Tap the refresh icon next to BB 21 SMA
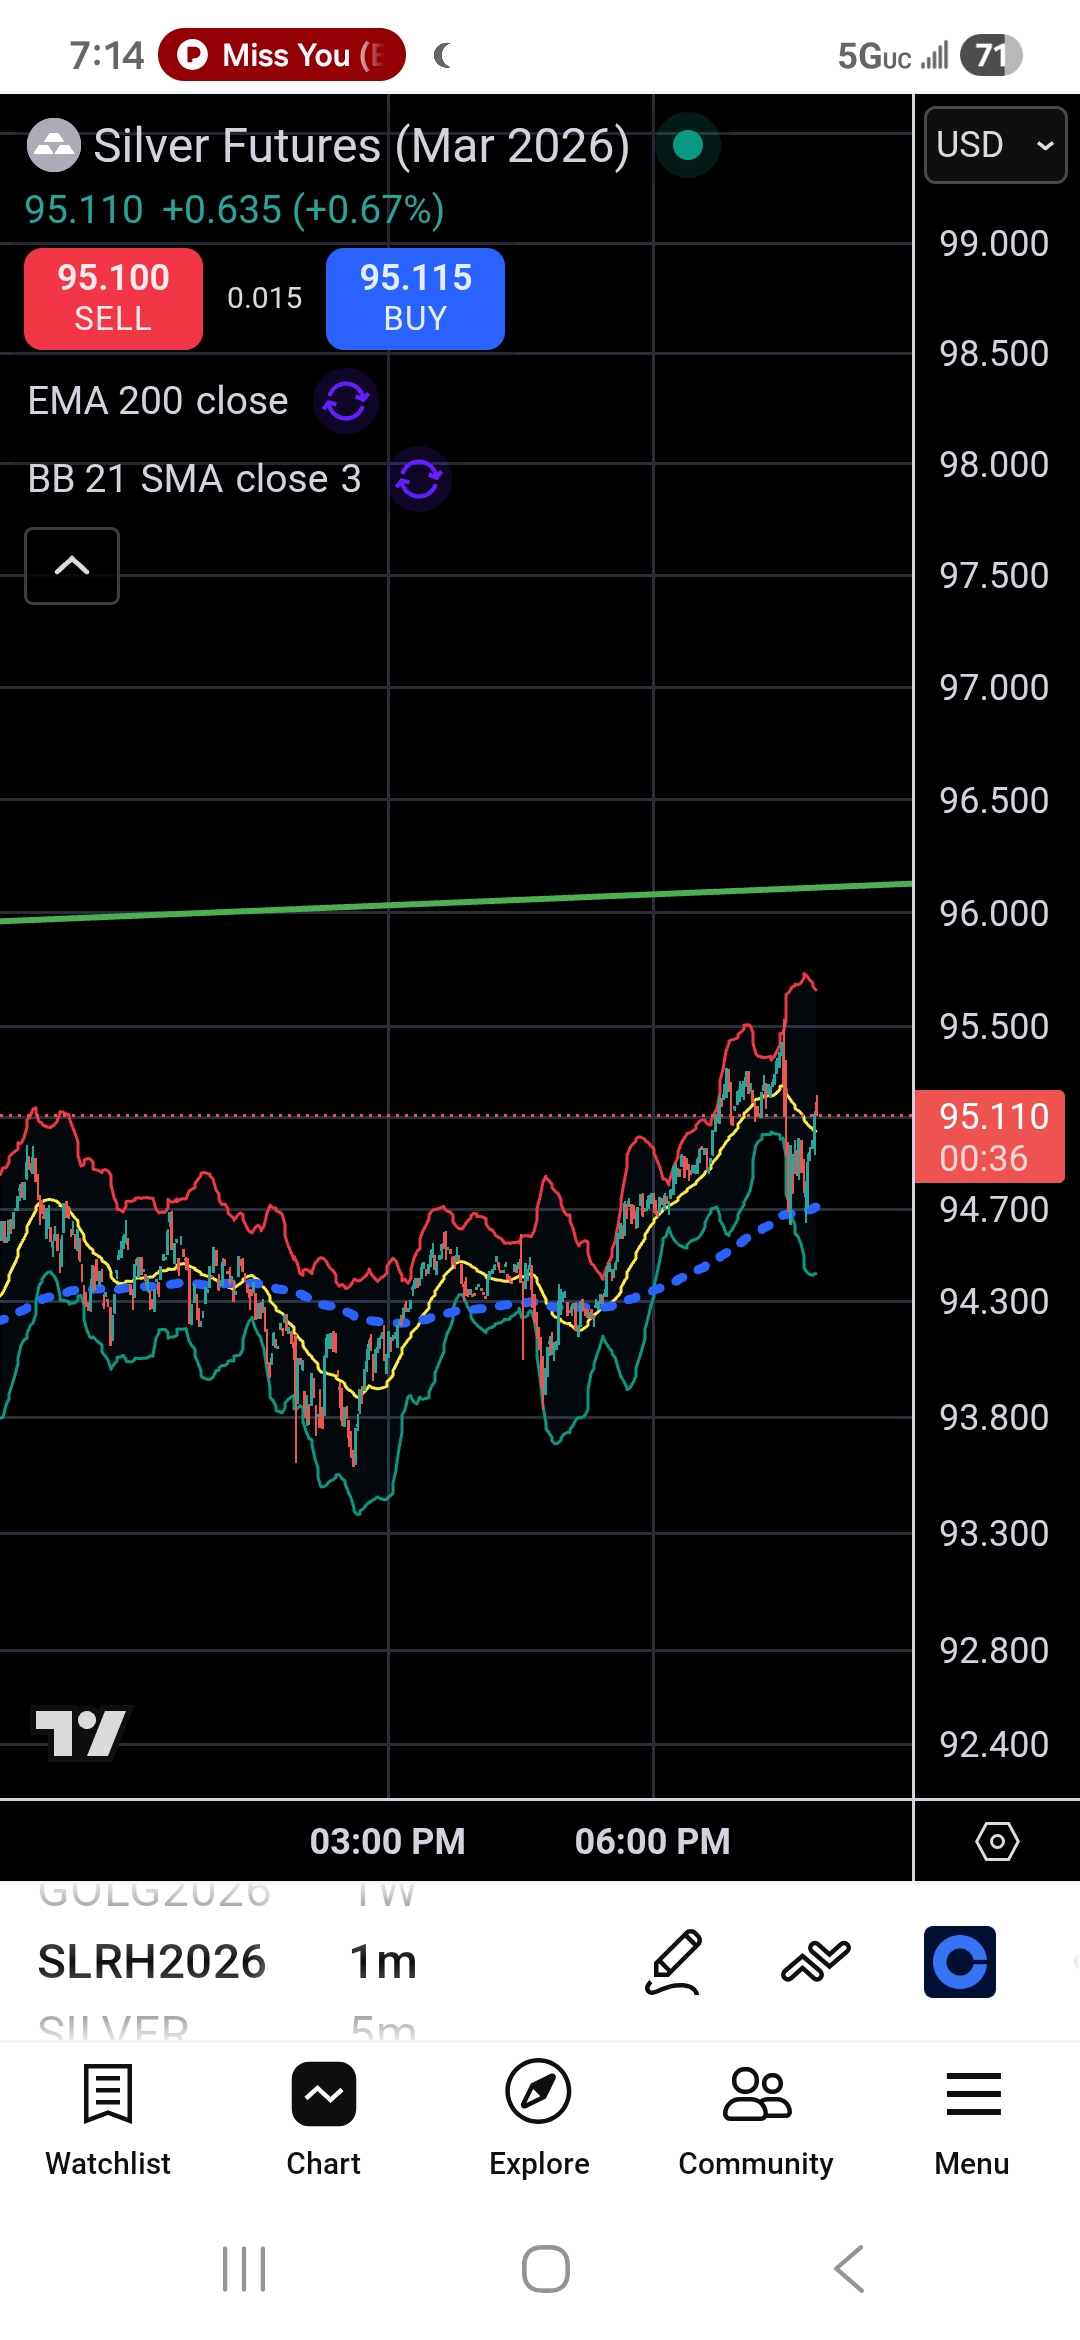The width and height of the screenshot is (1080, 2340). 419,480
